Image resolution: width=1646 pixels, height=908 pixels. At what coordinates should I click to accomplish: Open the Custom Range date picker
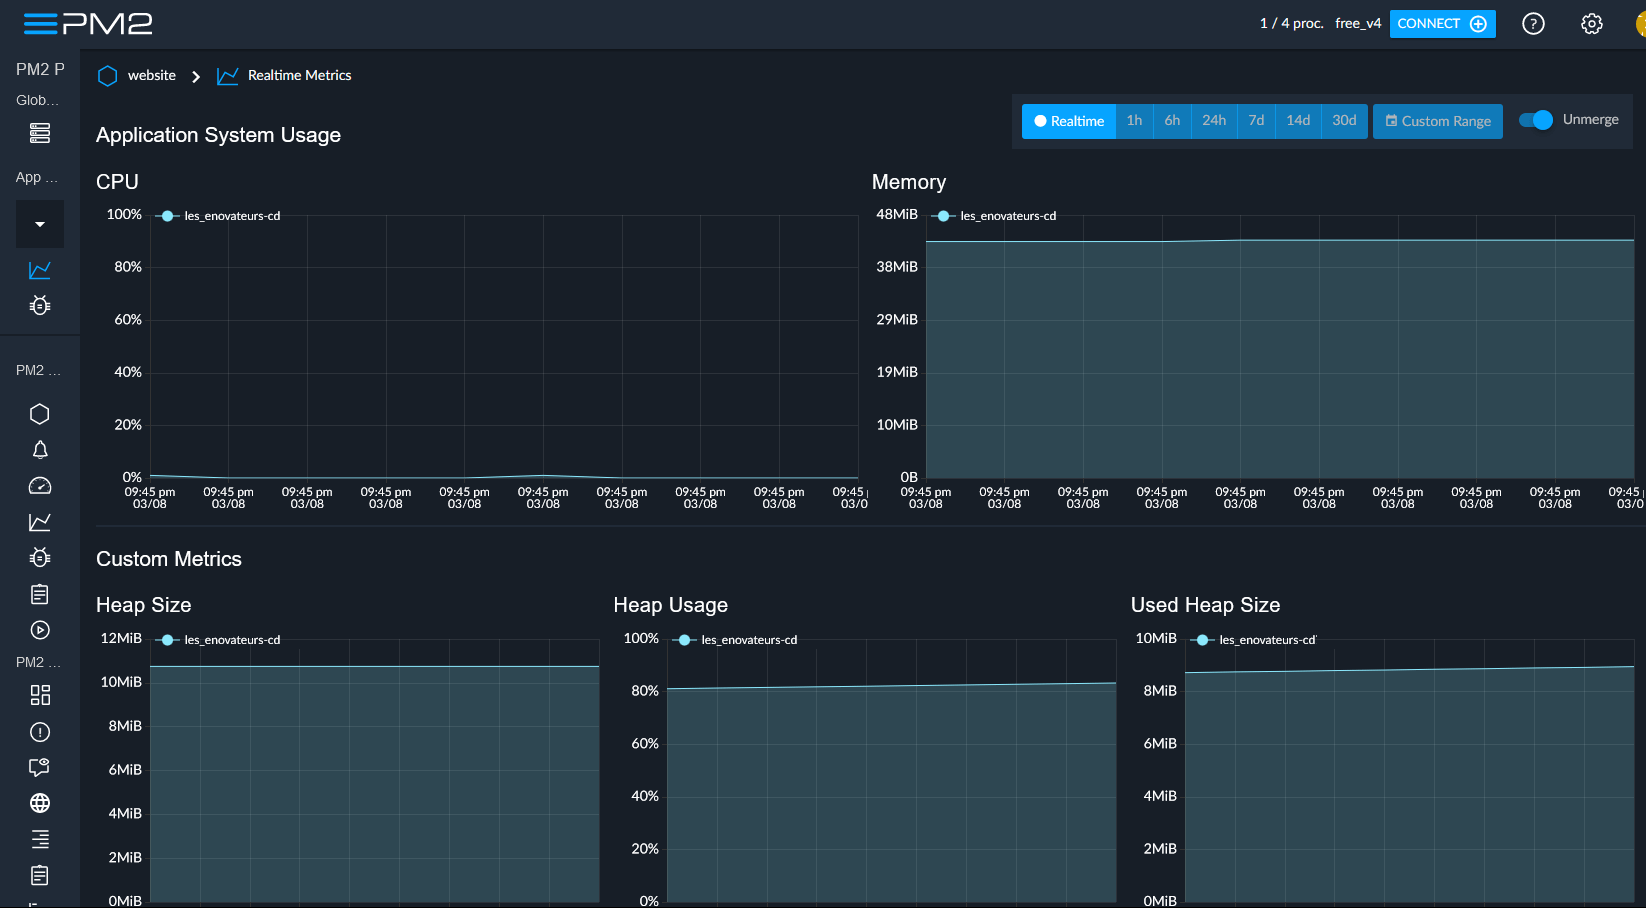1437,121
